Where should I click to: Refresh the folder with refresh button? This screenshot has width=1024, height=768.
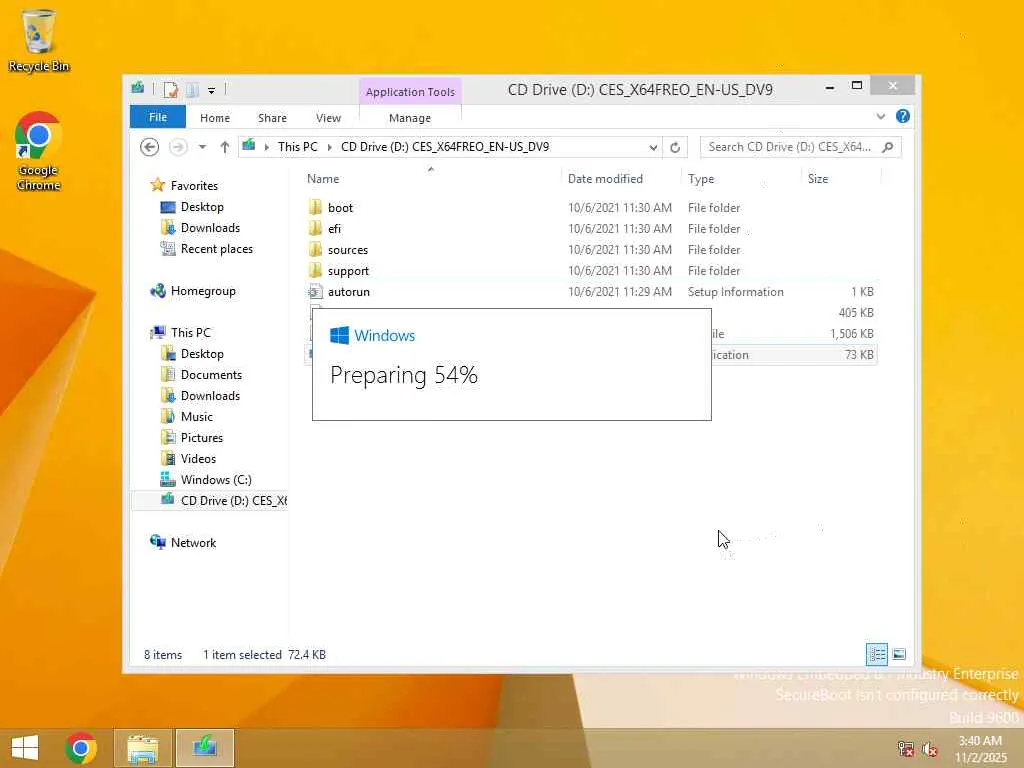[675, 148]
